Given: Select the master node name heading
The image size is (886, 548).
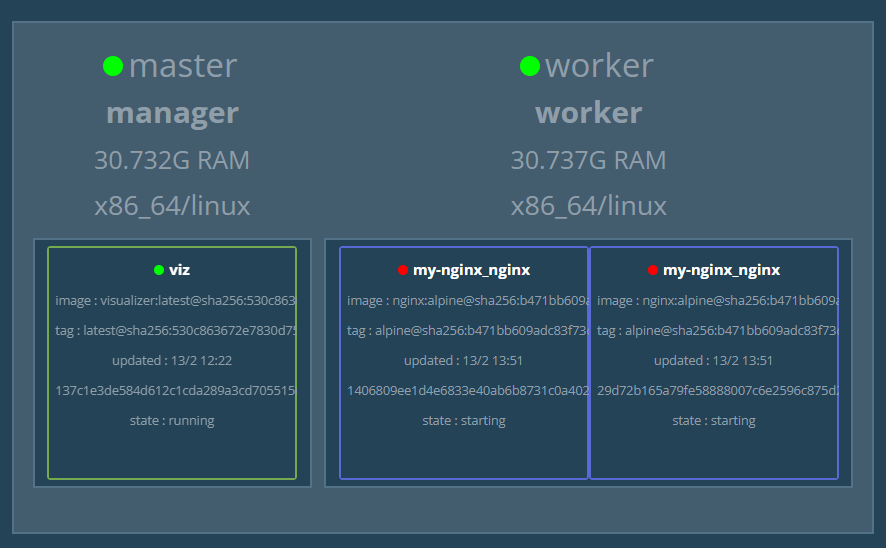Looking at the screenshot, I should coord(182,66).
